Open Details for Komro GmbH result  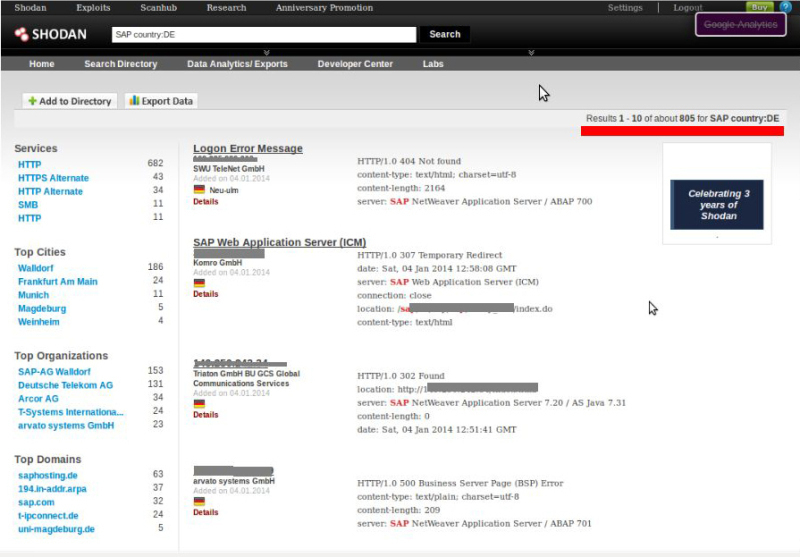tap(206, 294)
